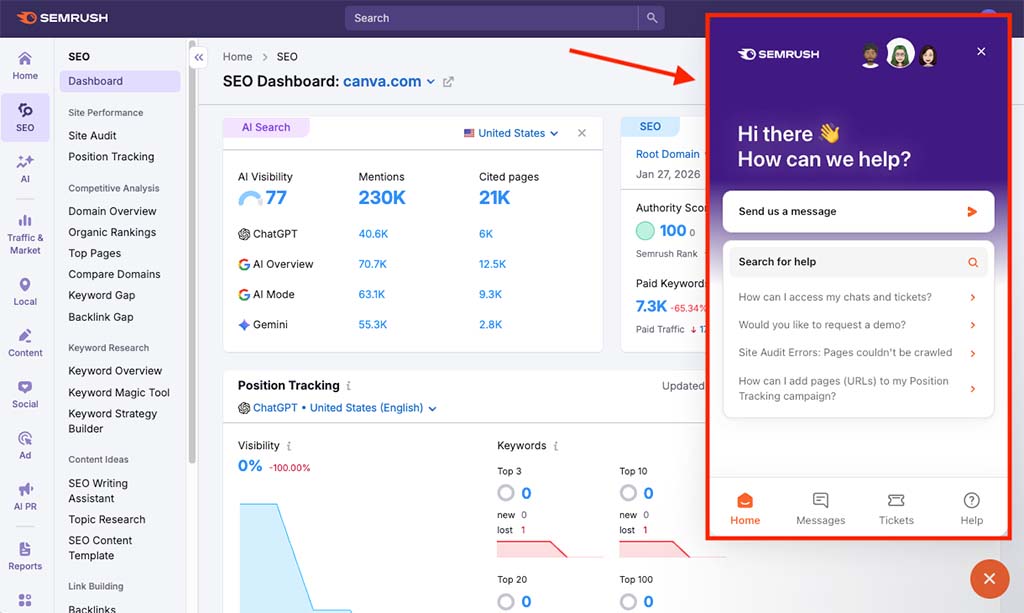Select the AI PR sidebar icon
This screenshot has height=613, width=1024.
click(25, 495)
